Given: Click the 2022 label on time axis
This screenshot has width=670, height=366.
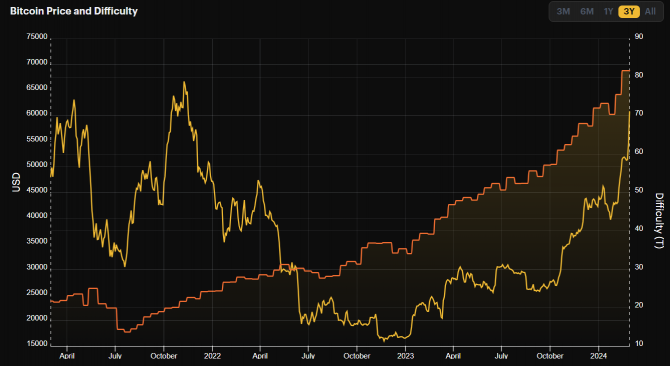Looking at the screenshot, I should pyautogui.click(x=212, y=356).
